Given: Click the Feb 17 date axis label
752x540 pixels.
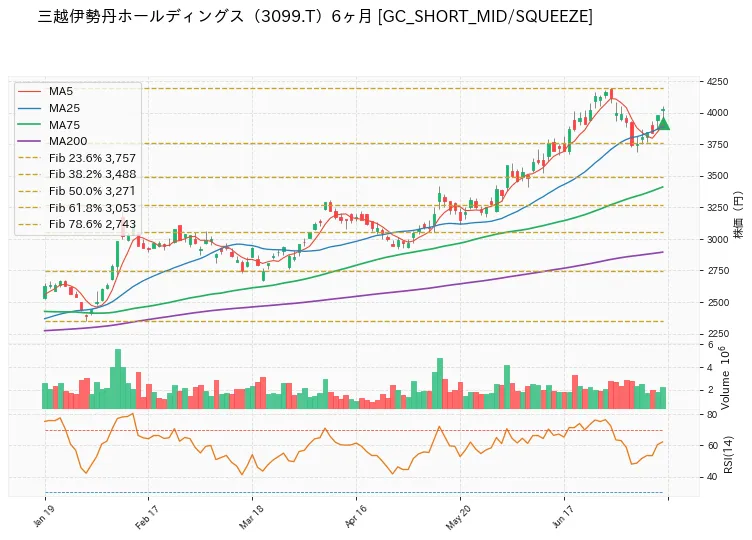Looking at the screenshot, I should pos(146,517).
